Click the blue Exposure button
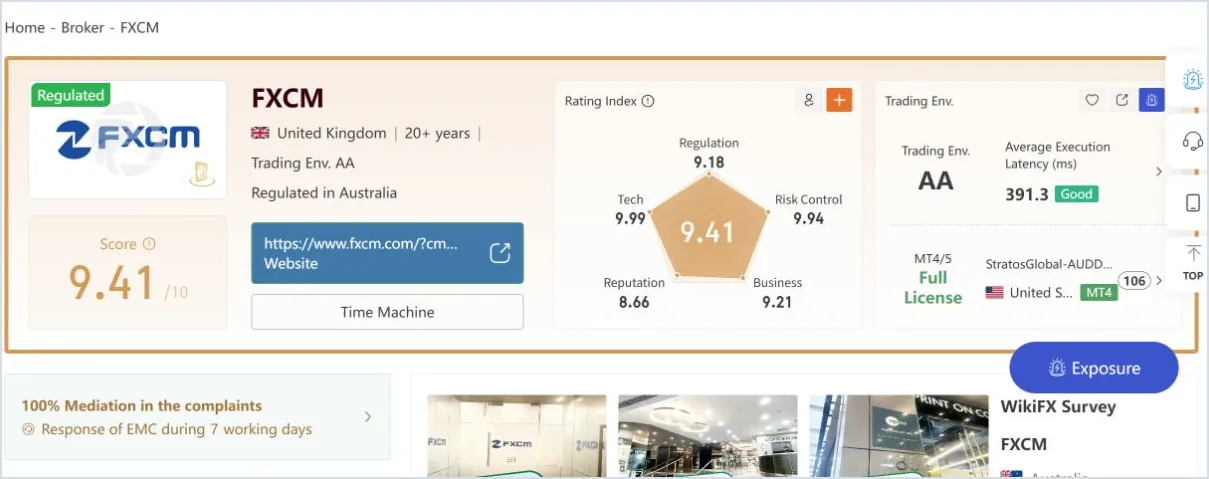1209x479 pixels. pos(1094,368)
